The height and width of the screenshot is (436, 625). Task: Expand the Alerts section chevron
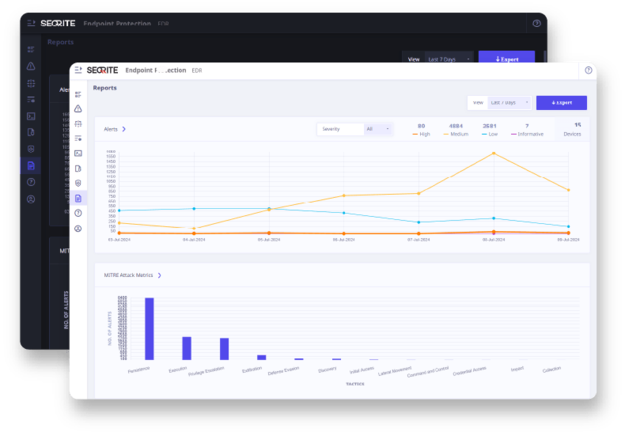point(124,129)
